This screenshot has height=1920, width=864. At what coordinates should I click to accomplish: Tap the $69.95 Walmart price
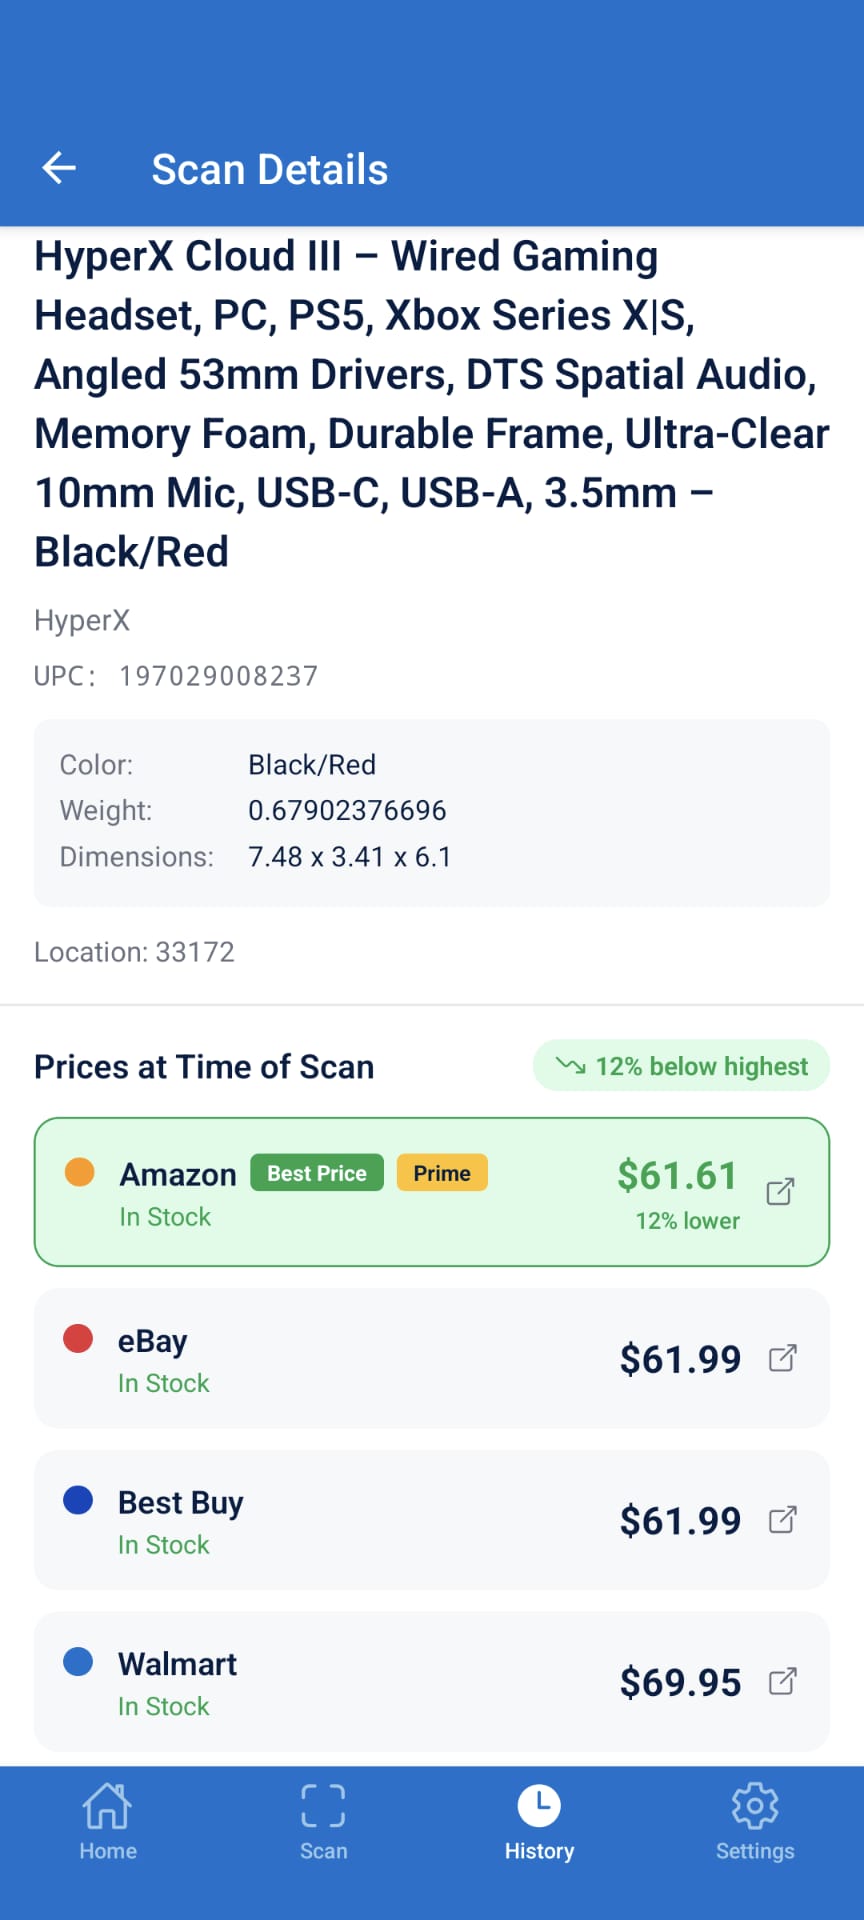(680, 1682)
